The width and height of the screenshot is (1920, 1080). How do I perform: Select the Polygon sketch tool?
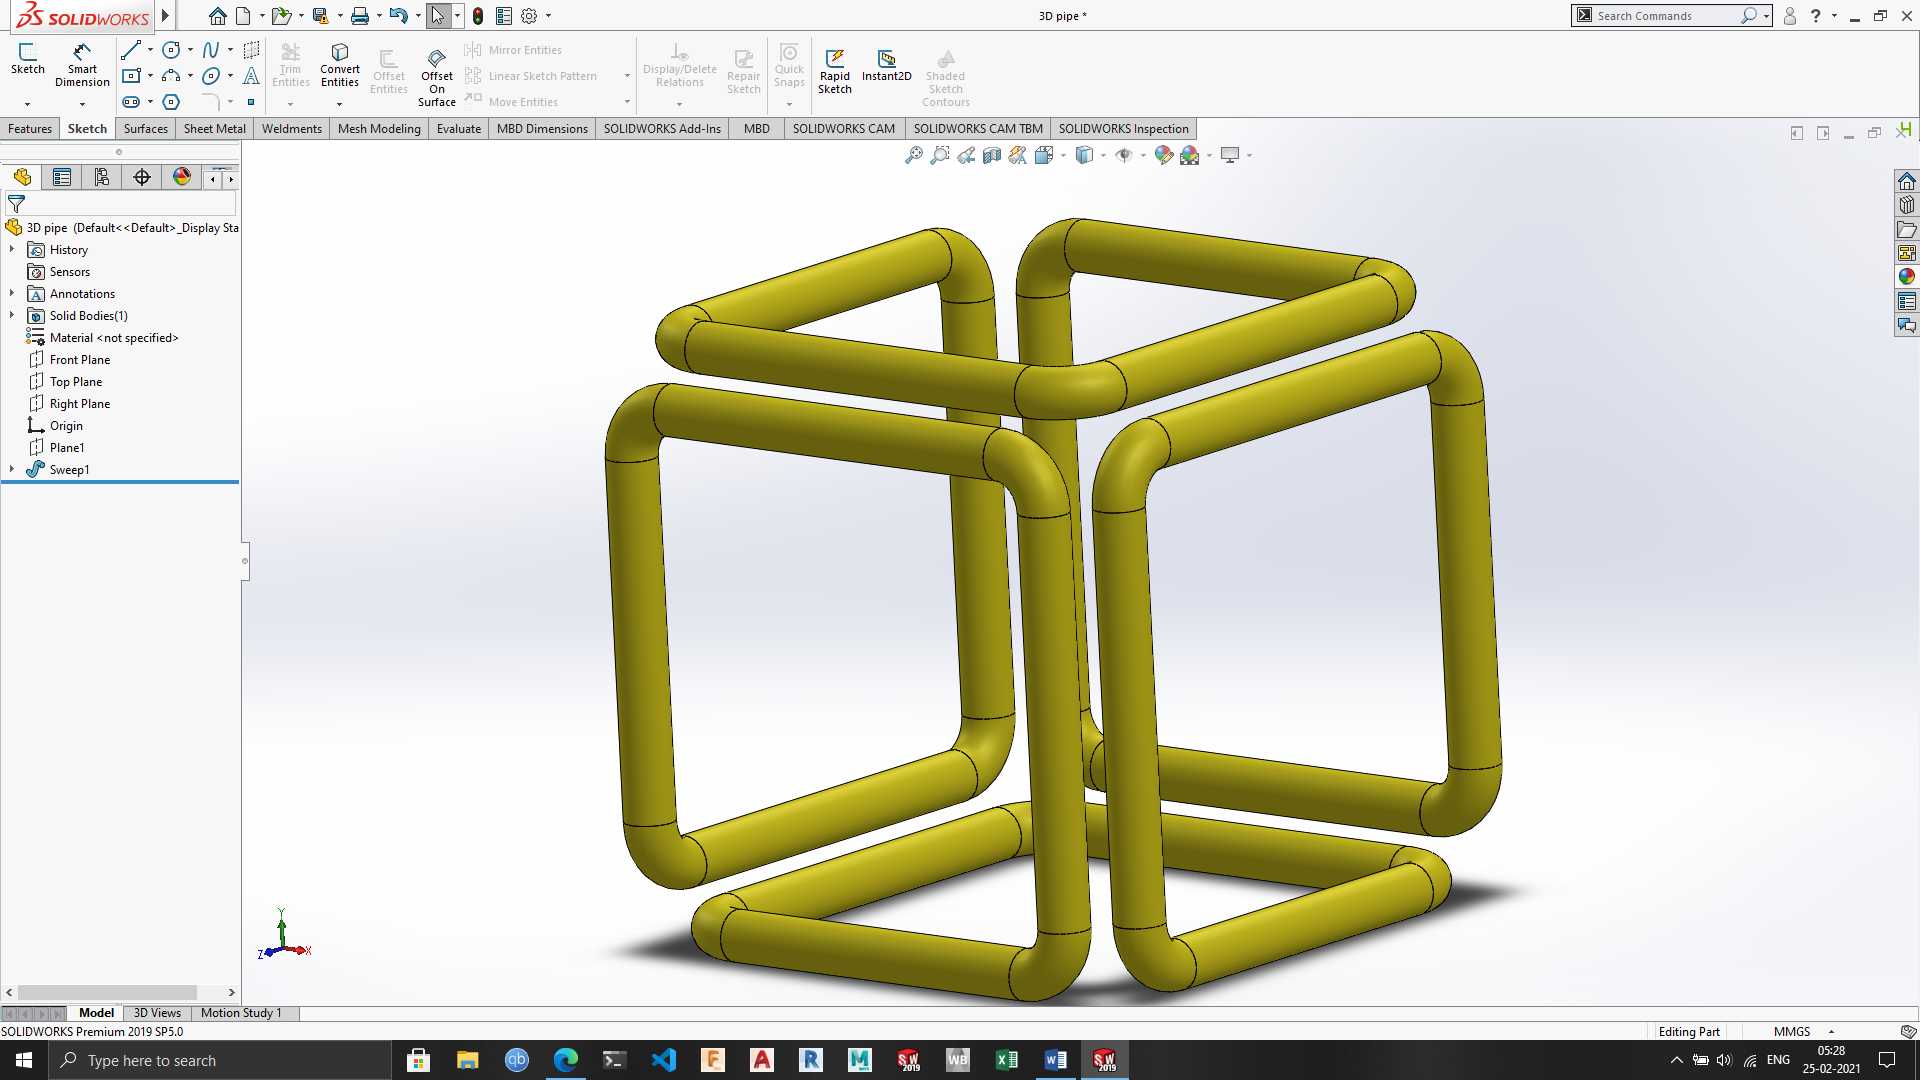(171, 102)
